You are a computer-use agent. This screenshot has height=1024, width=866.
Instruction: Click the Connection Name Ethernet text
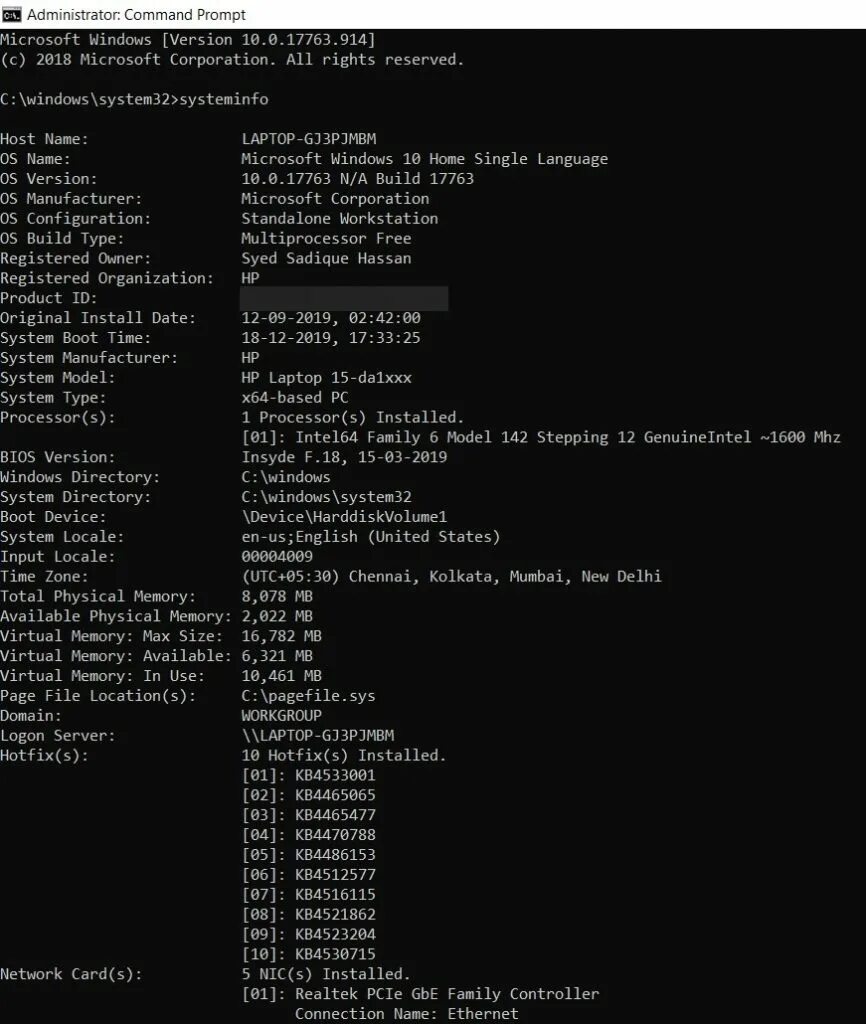tap(406, 1014)
